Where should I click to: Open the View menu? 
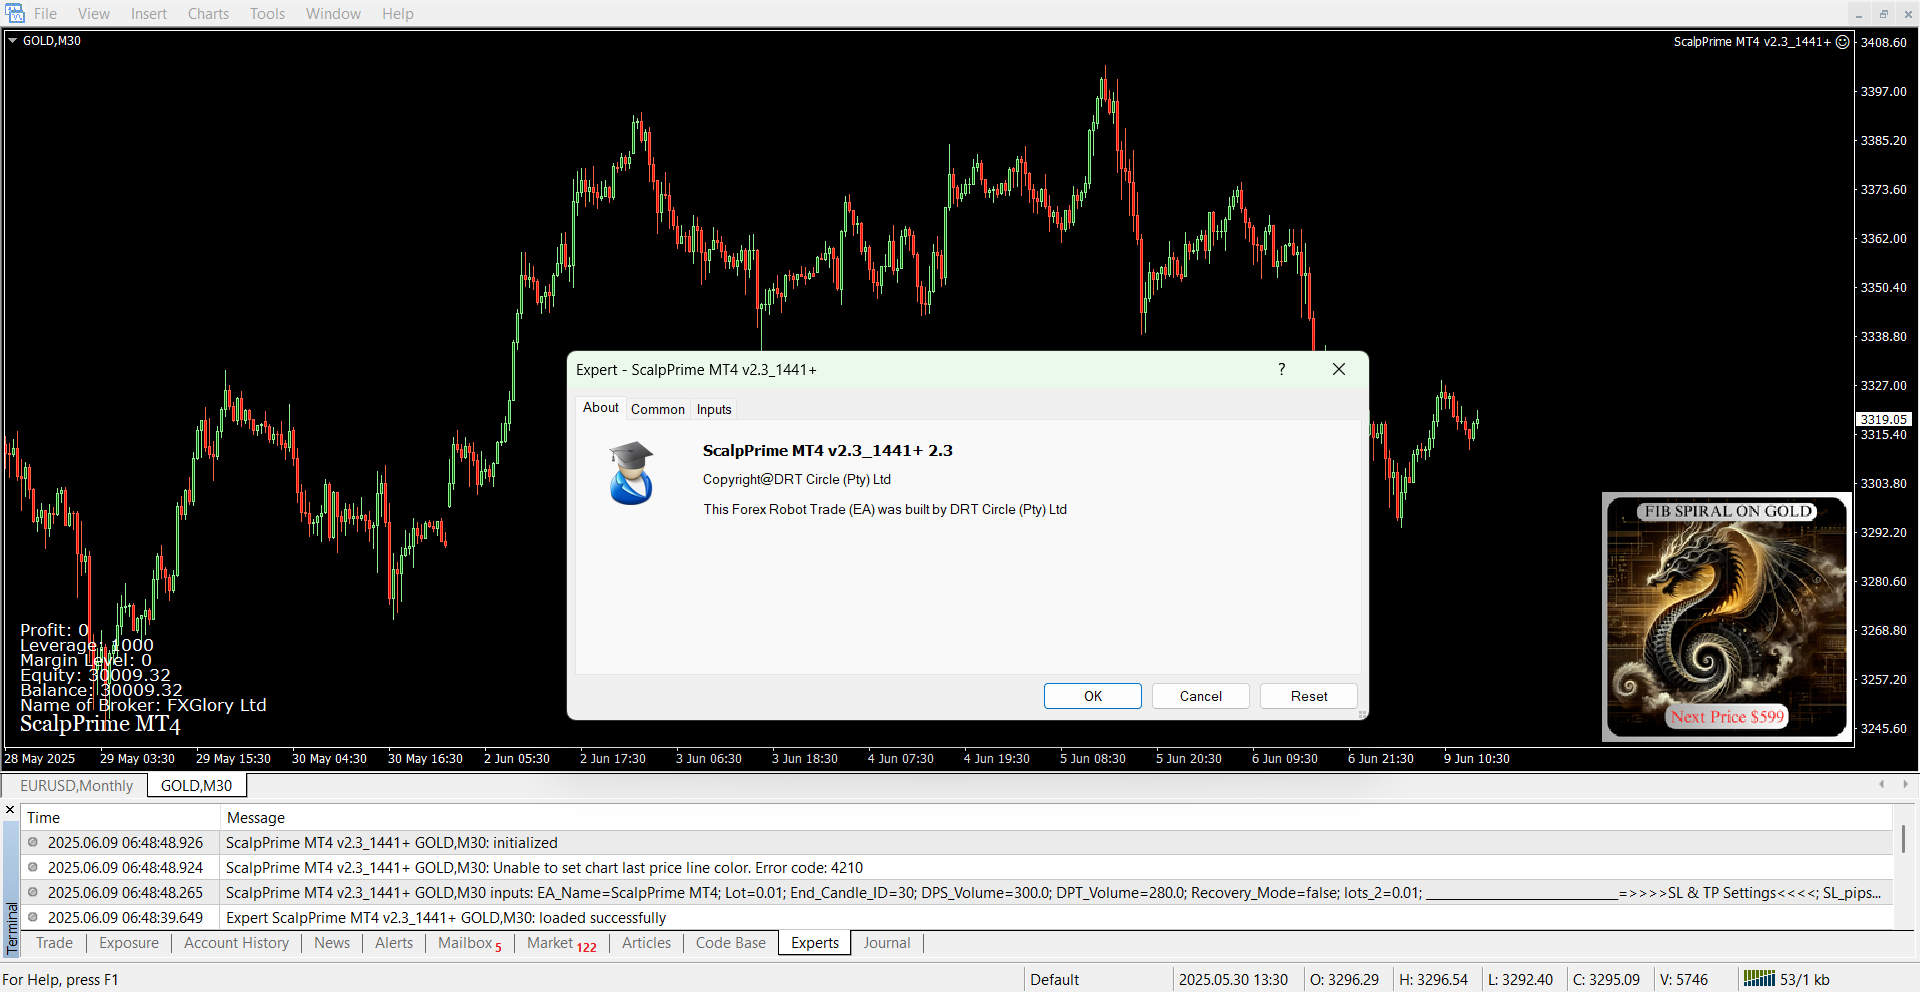point(94,14)
